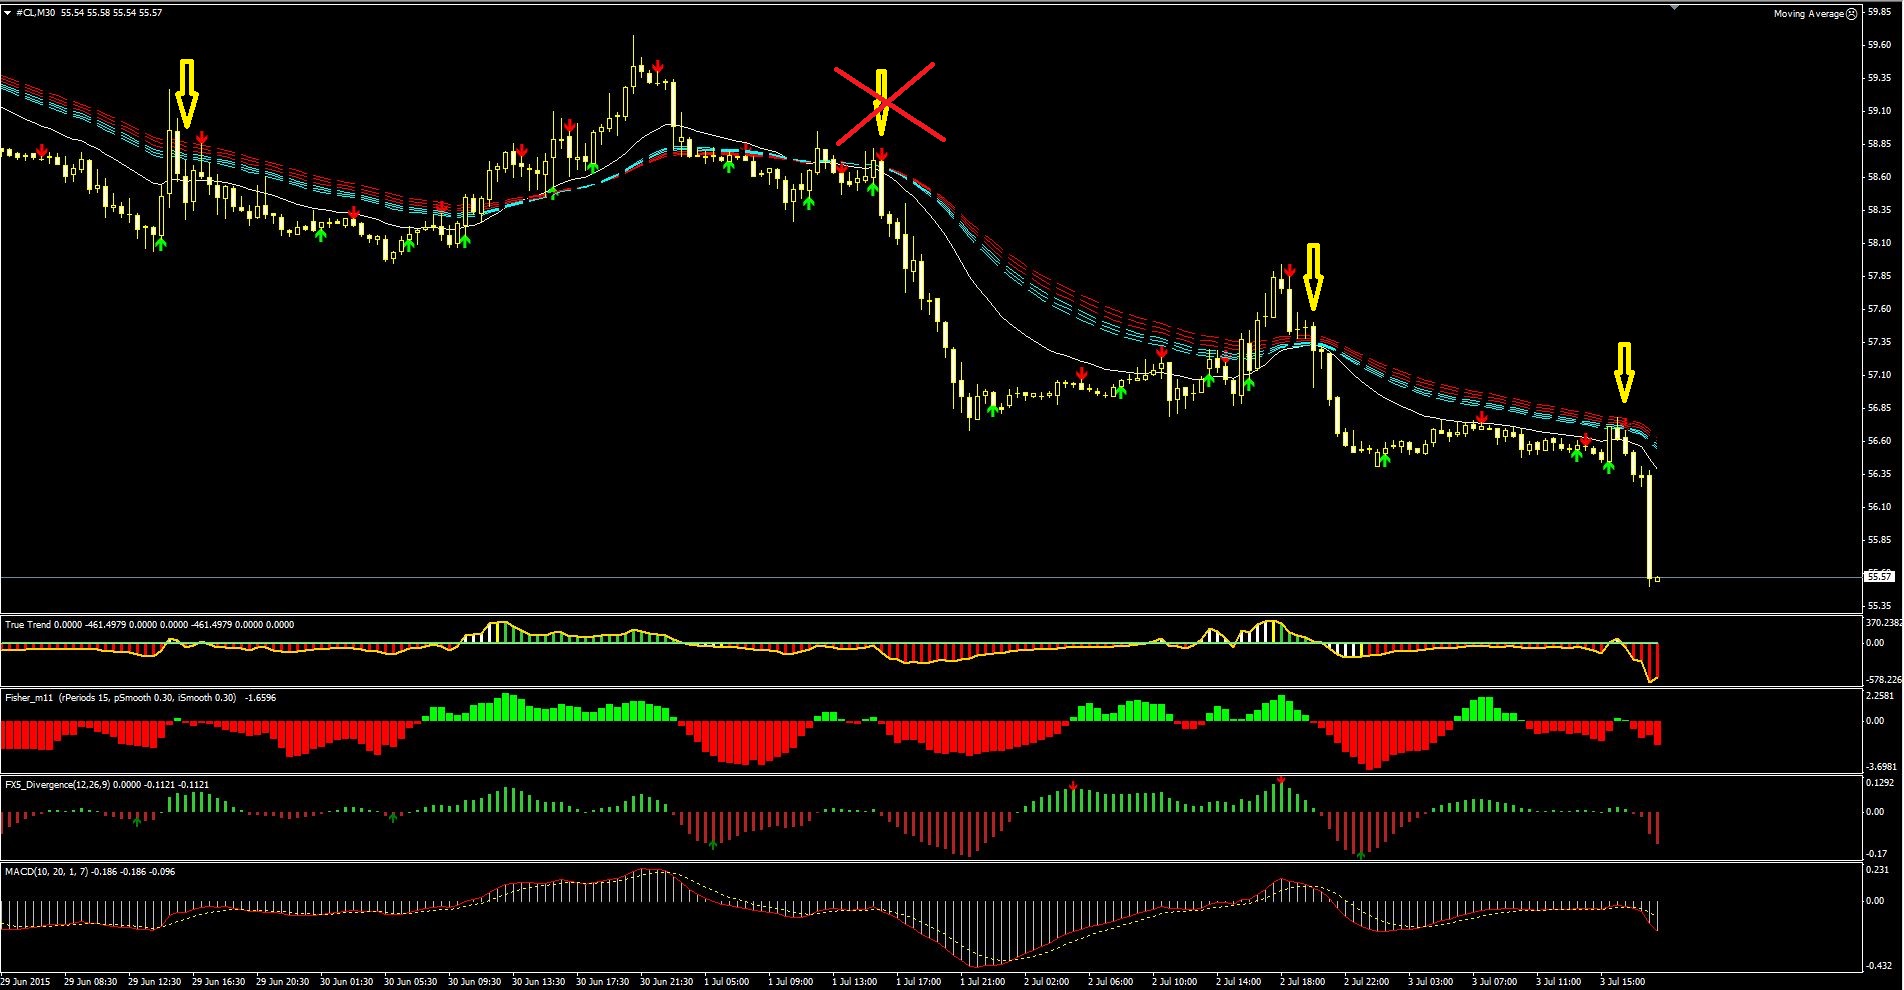Viewport: 1904px width, 990px height.
Task: Click the 55.35 price axis label
Action: tap(1879, 606)
